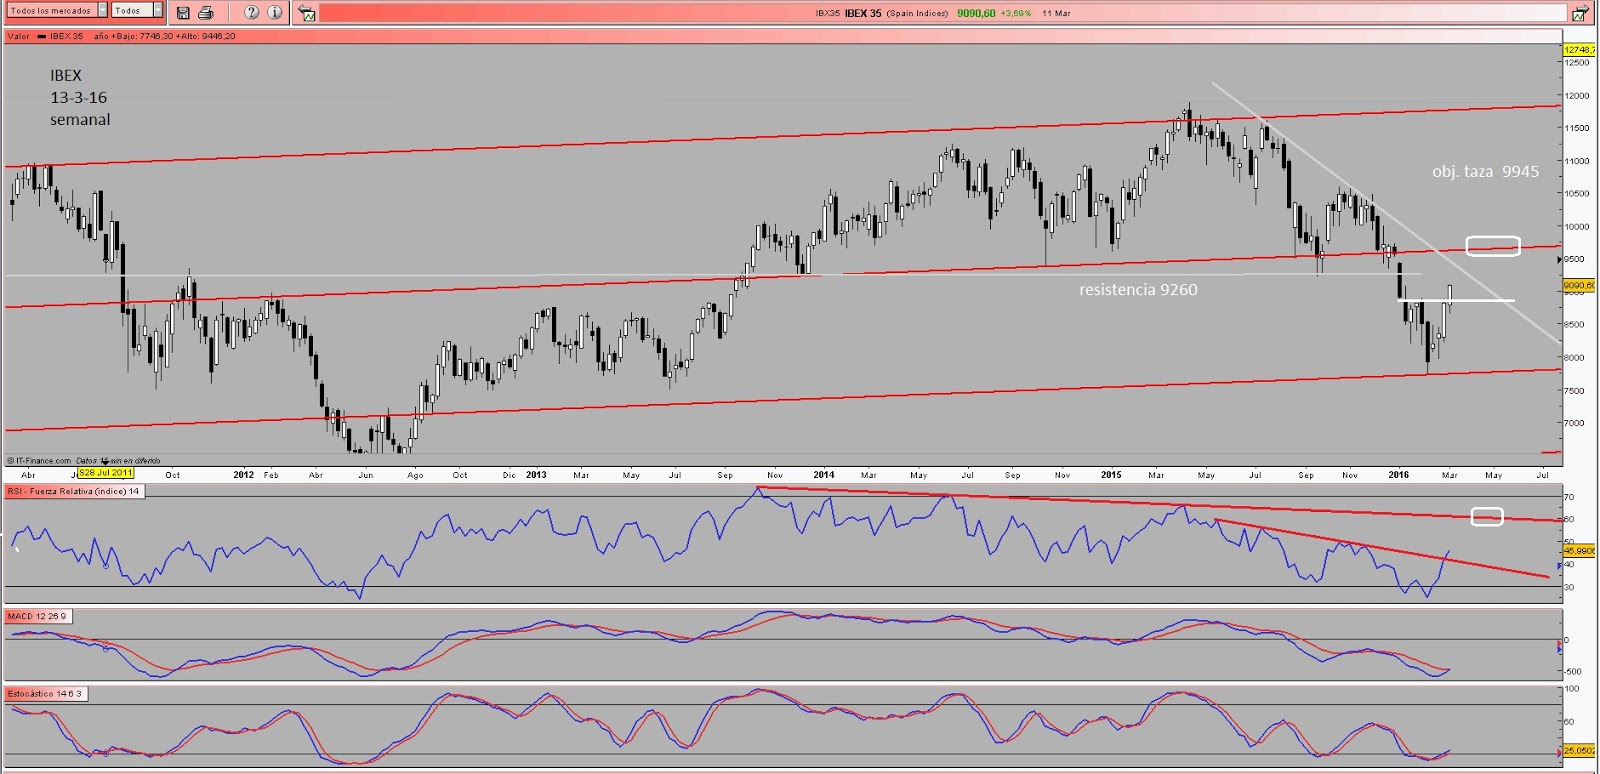The width and height of the screenshot is (1600, 774).
Task: Open the information icon in toolbar
Action: pyautogui.click(x=275, y=13)
